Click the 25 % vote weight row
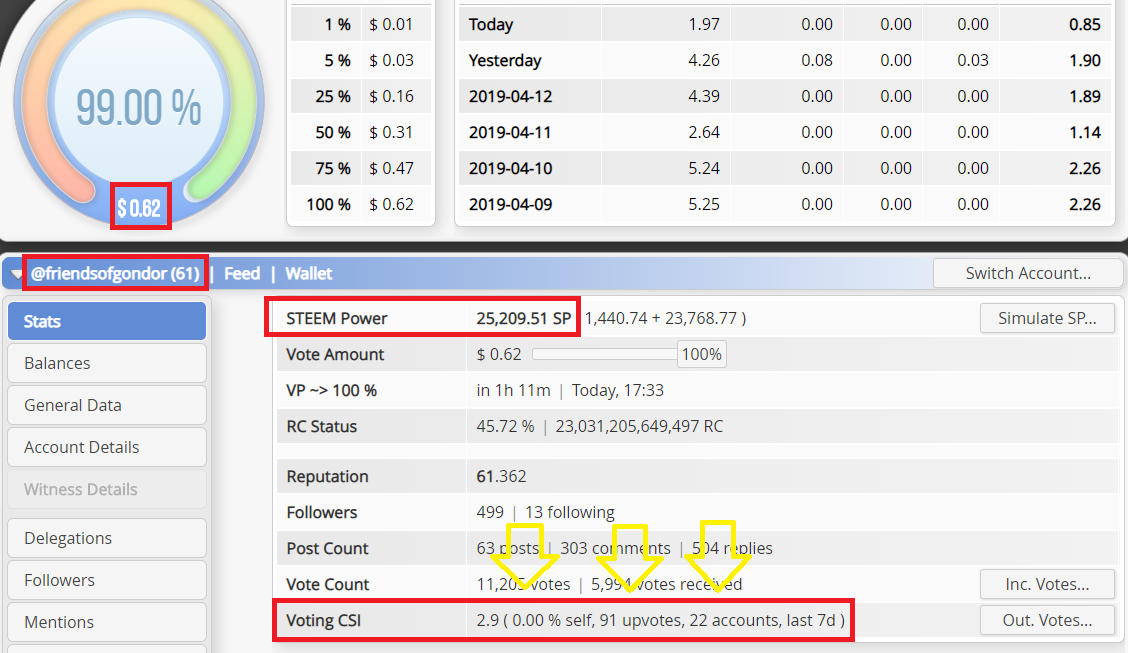 click(x=361, y=96)
